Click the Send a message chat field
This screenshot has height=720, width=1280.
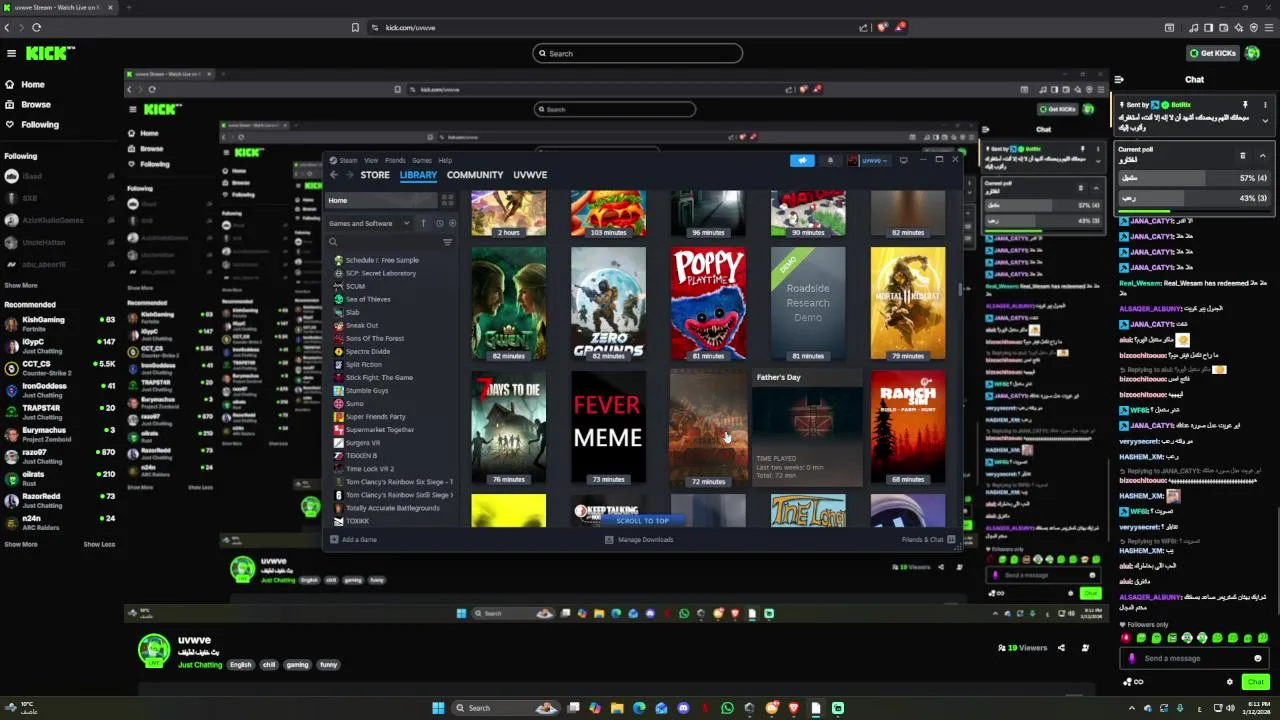pos(1195,658)
